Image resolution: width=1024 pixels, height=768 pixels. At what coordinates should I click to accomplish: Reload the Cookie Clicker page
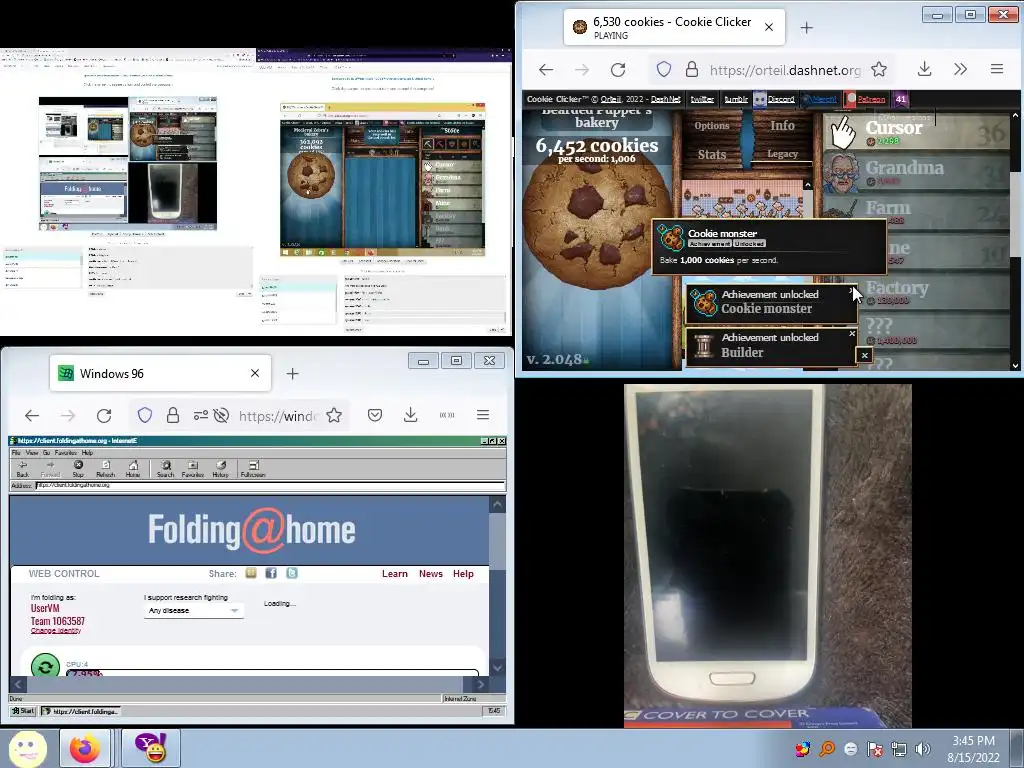click(x=618, y=69)
